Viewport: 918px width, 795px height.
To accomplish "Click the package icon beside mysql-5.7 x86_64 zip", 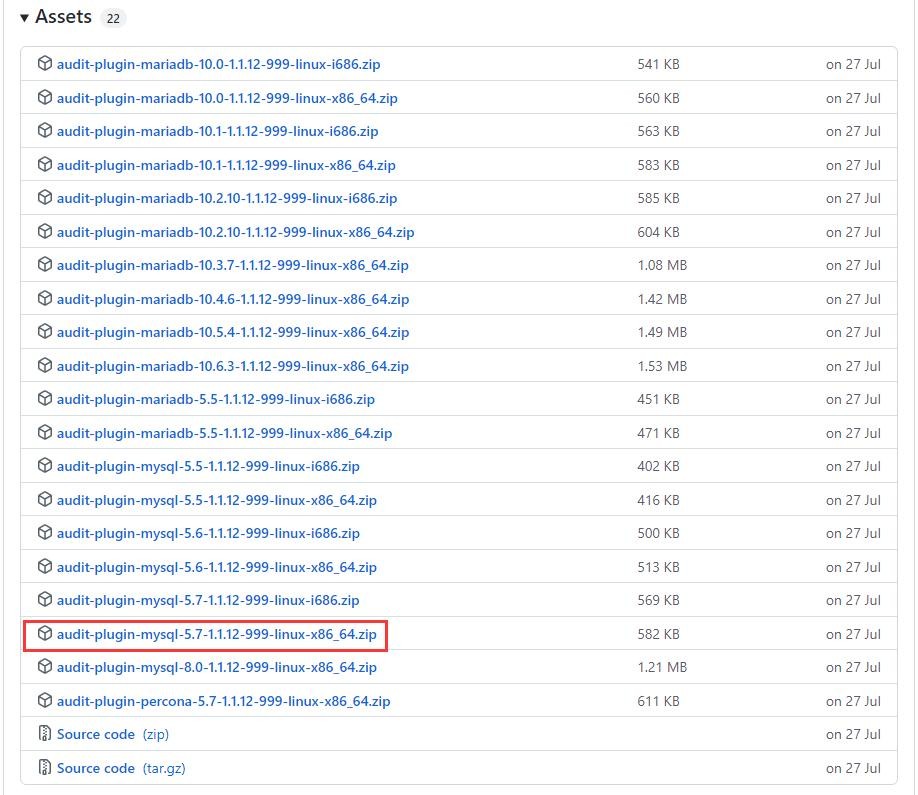I will click(45, 633).
